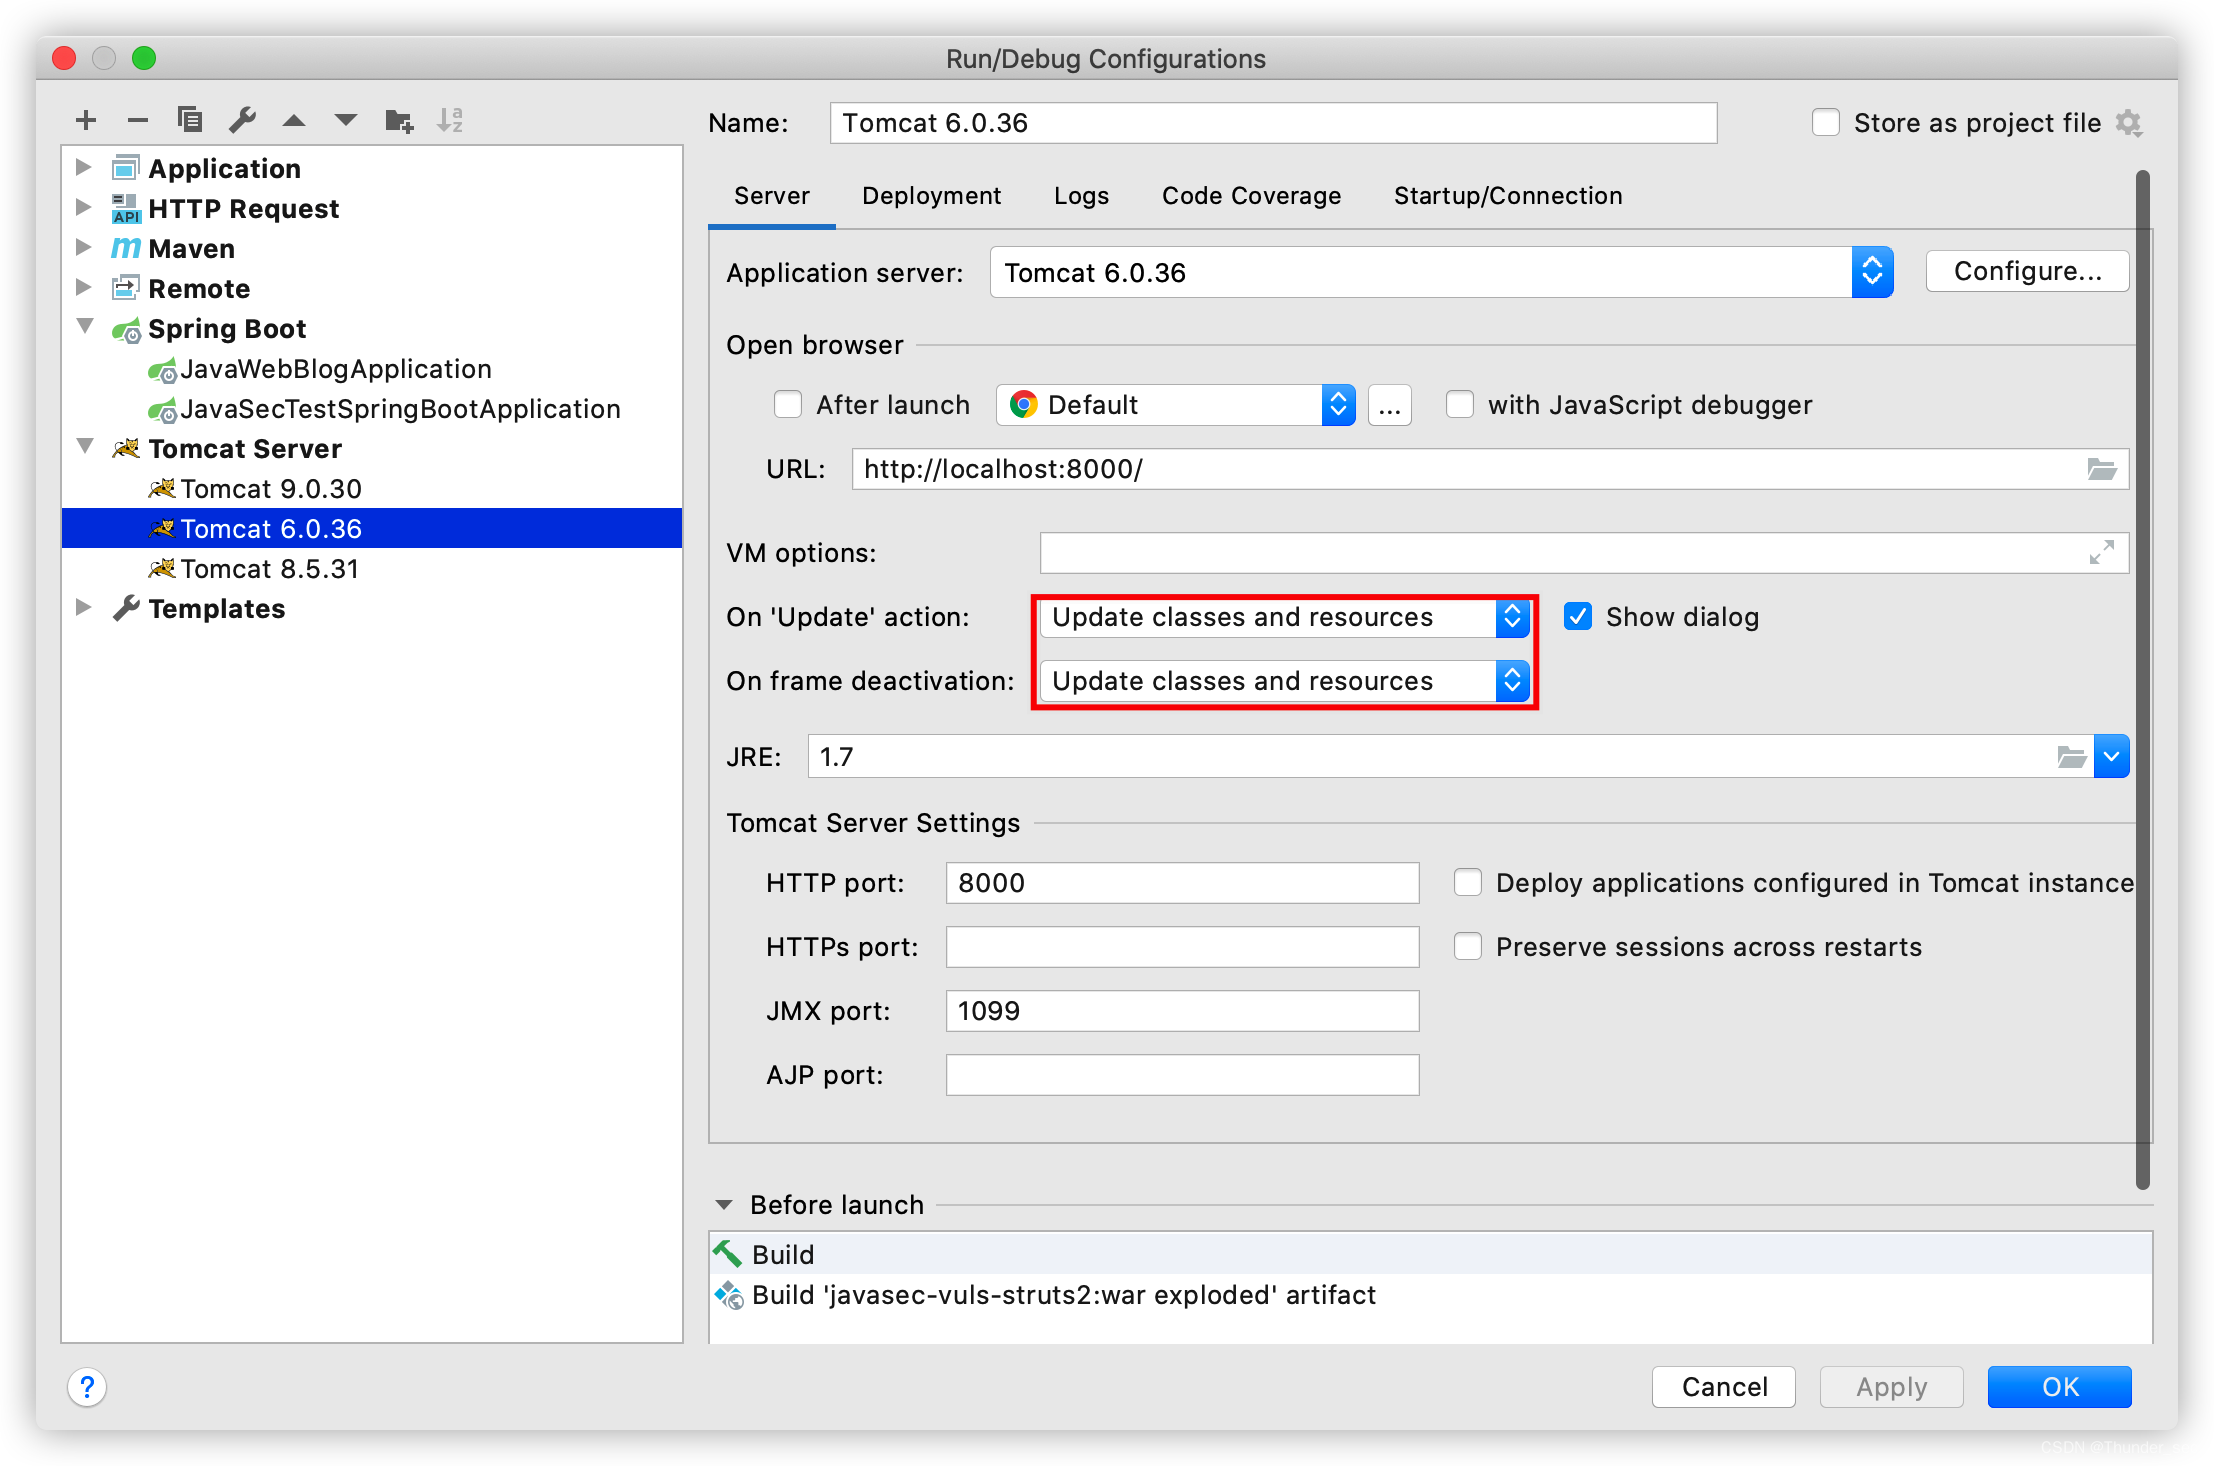The image size is (2214, 1466).
Task: Click the Create New Folder icon
Action: coord(399,121)
